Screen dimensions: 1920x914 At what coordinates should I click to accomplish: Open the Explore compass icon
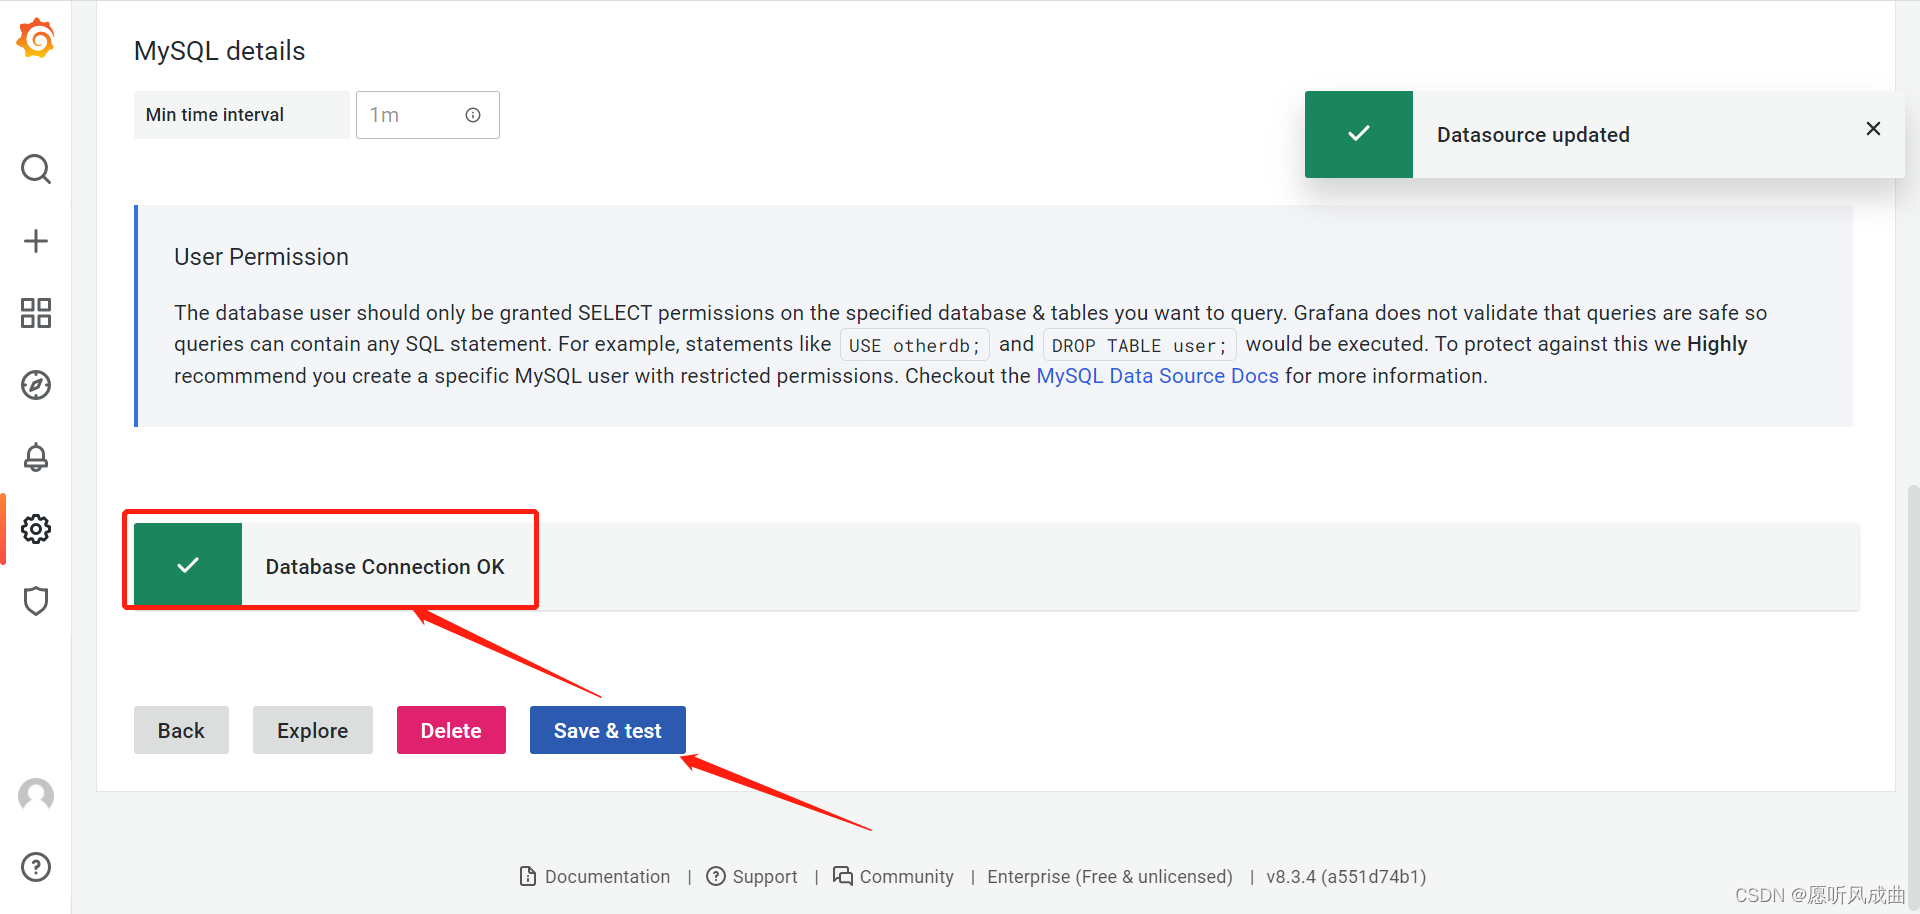tap(36, 385)
